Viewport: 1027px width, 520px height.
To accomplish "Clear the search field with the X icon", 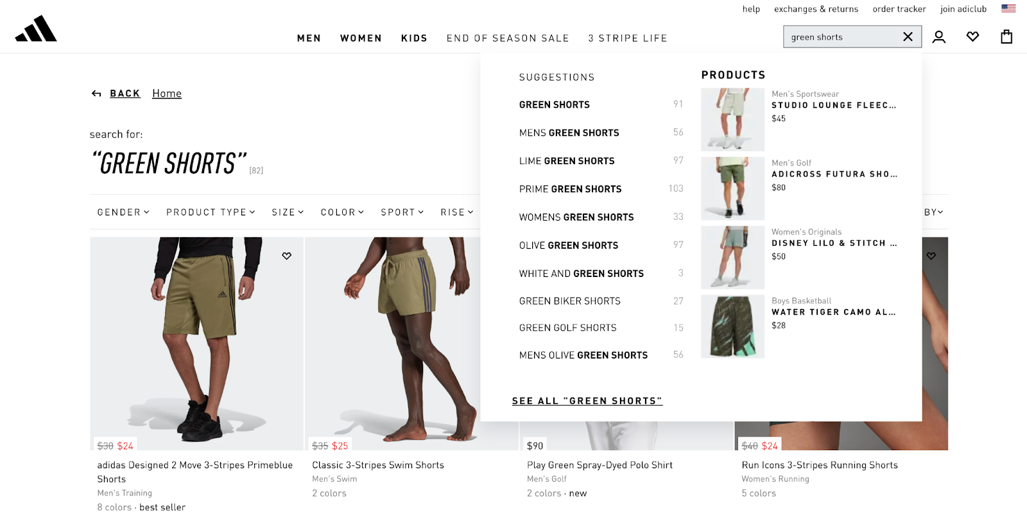I will tap(908, 37).
